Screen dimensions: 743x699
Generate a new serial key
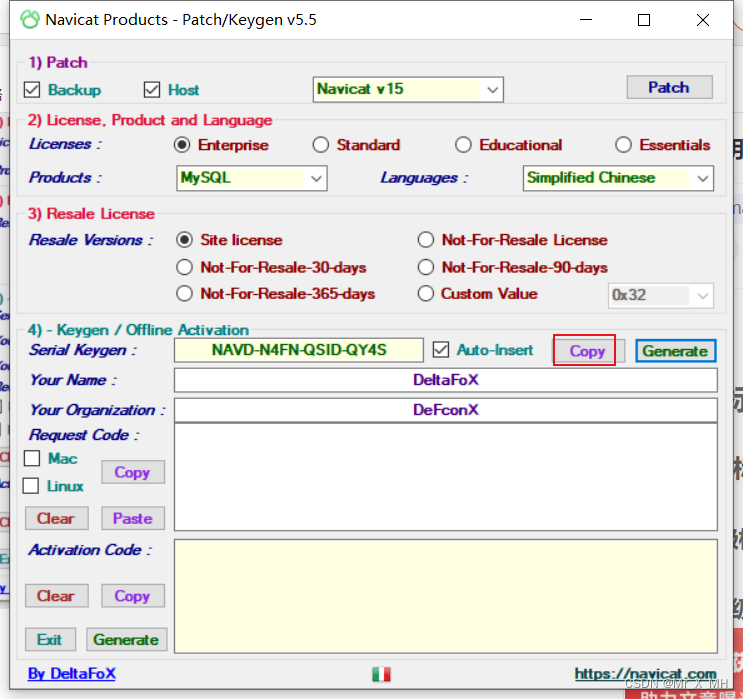click(x=675, y=351)
